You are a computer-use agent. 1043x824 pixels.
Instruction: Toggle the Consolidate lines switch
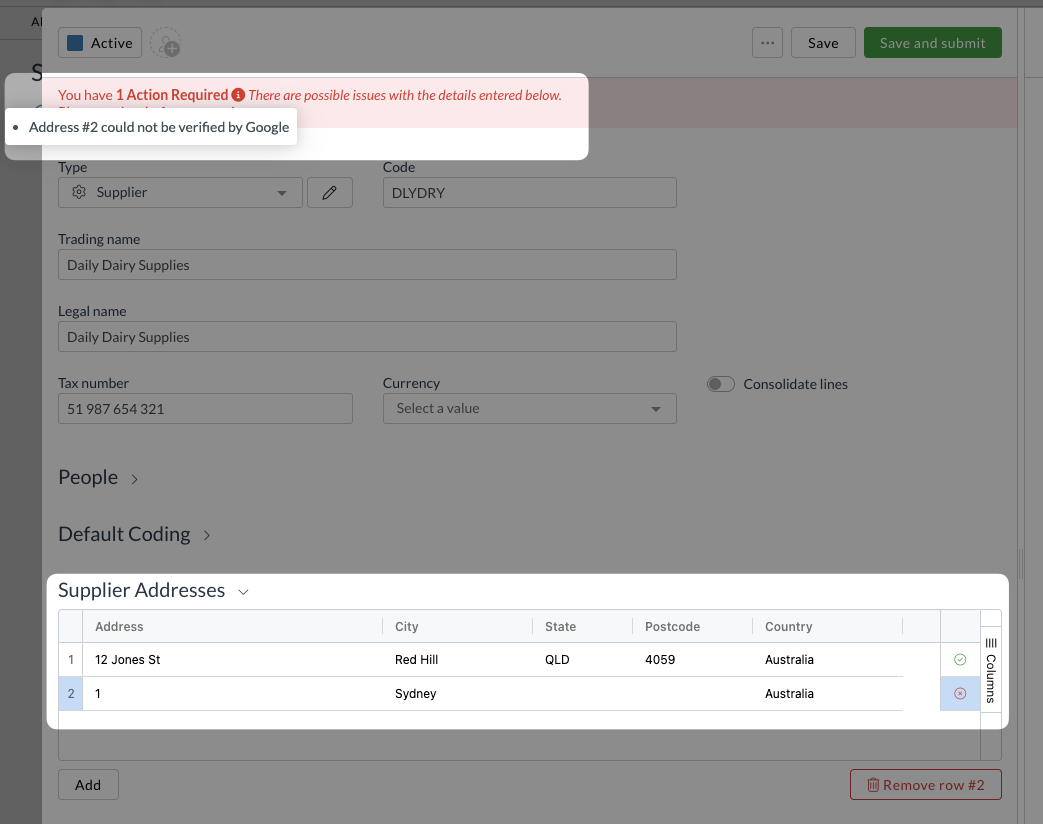click(720, 384)
